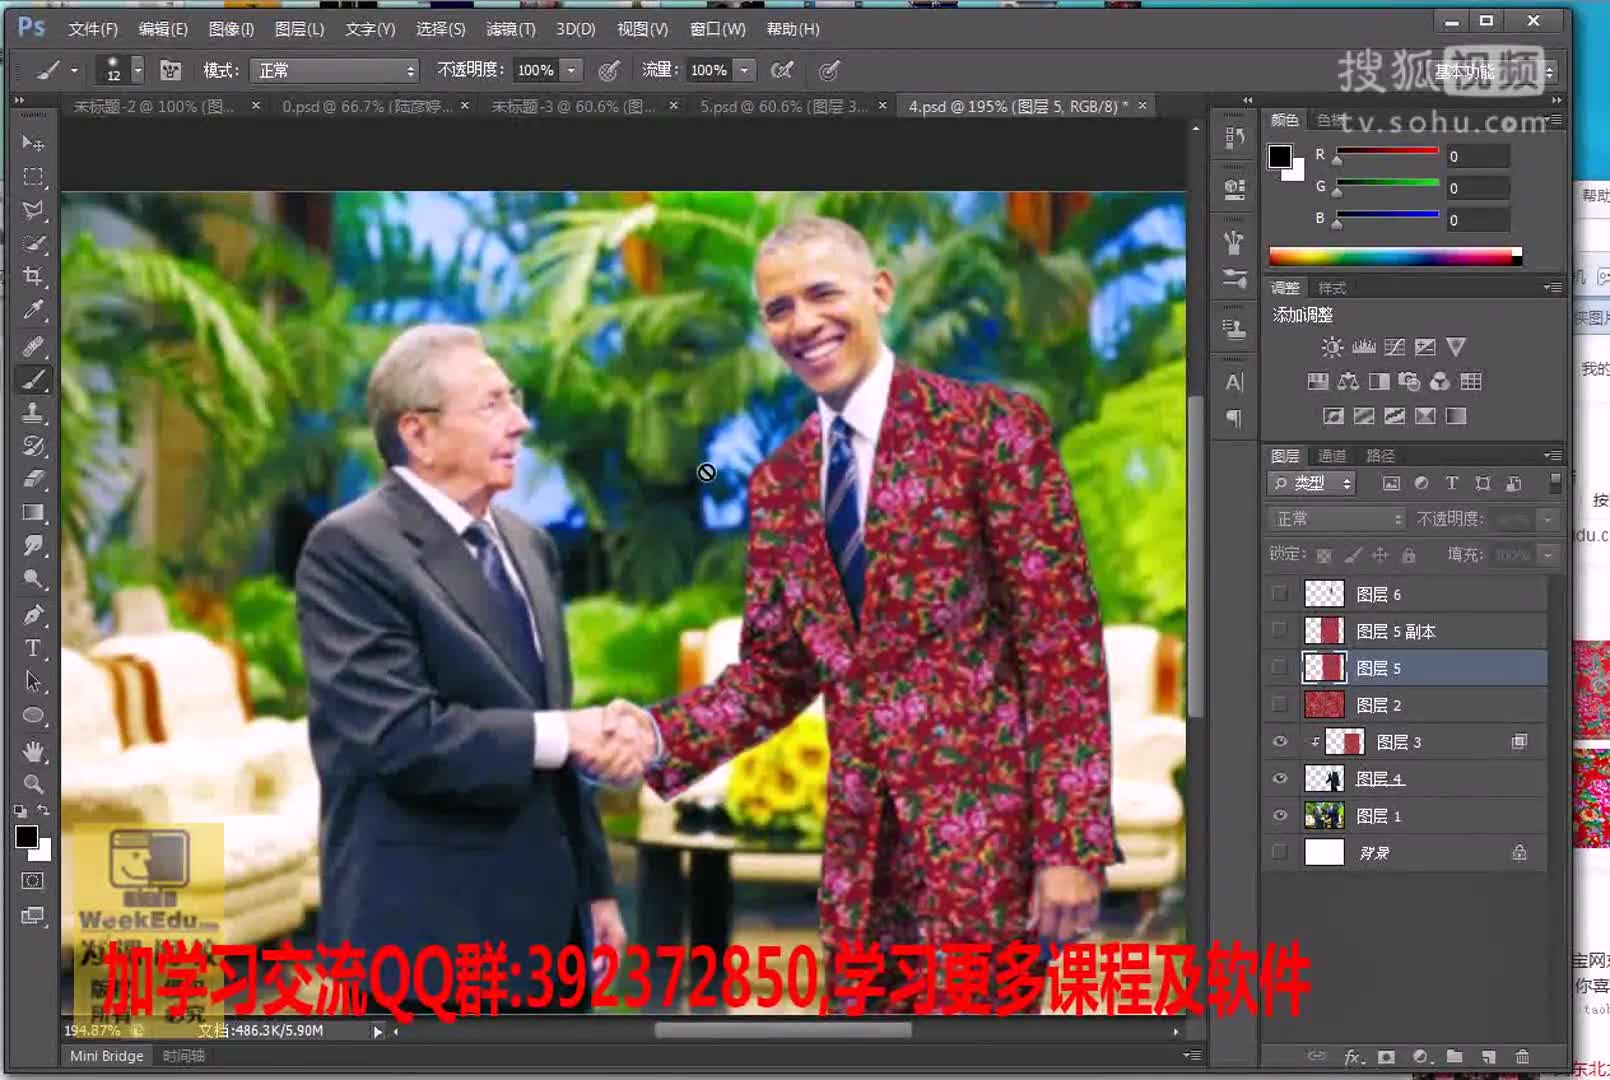Select the Pen tool
The height and width of the screenshot is (1080, 1610).
pos(33,614)
